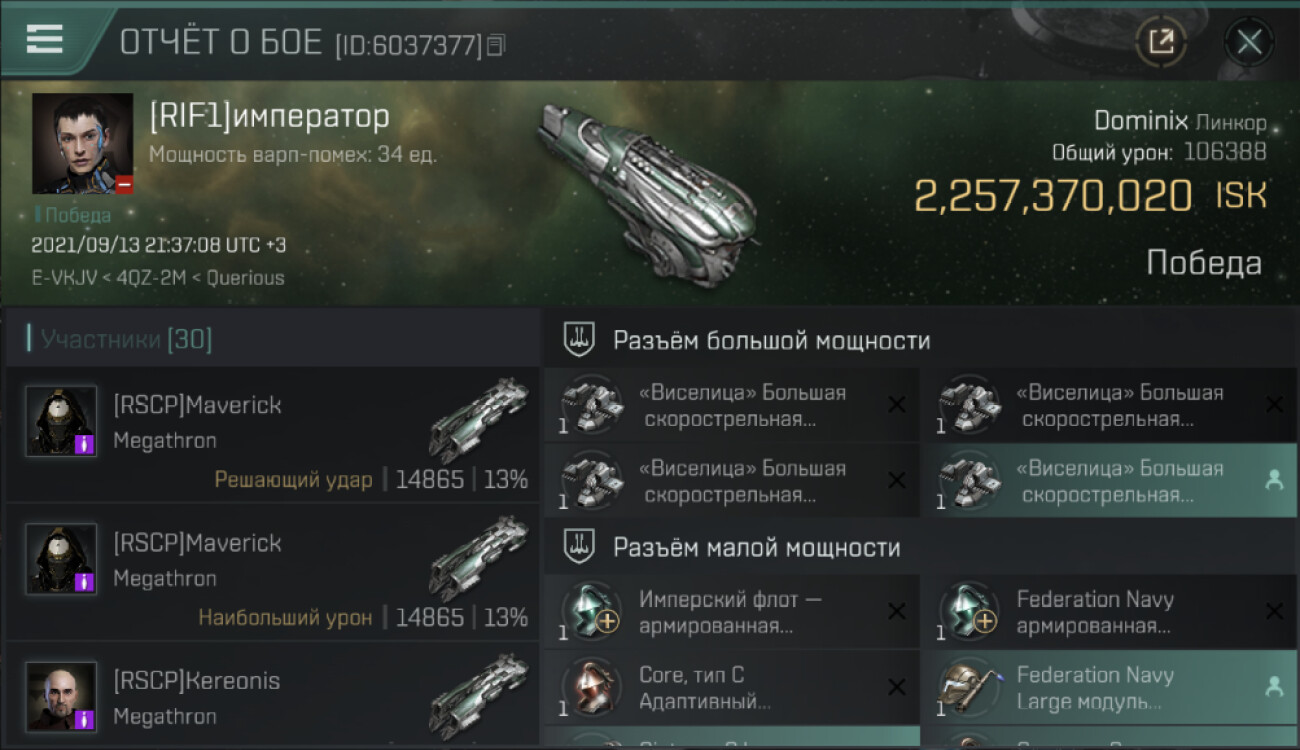
Task: Click the E-VKJV system location link
Action: pyautogui.click(x=63, y=278)
